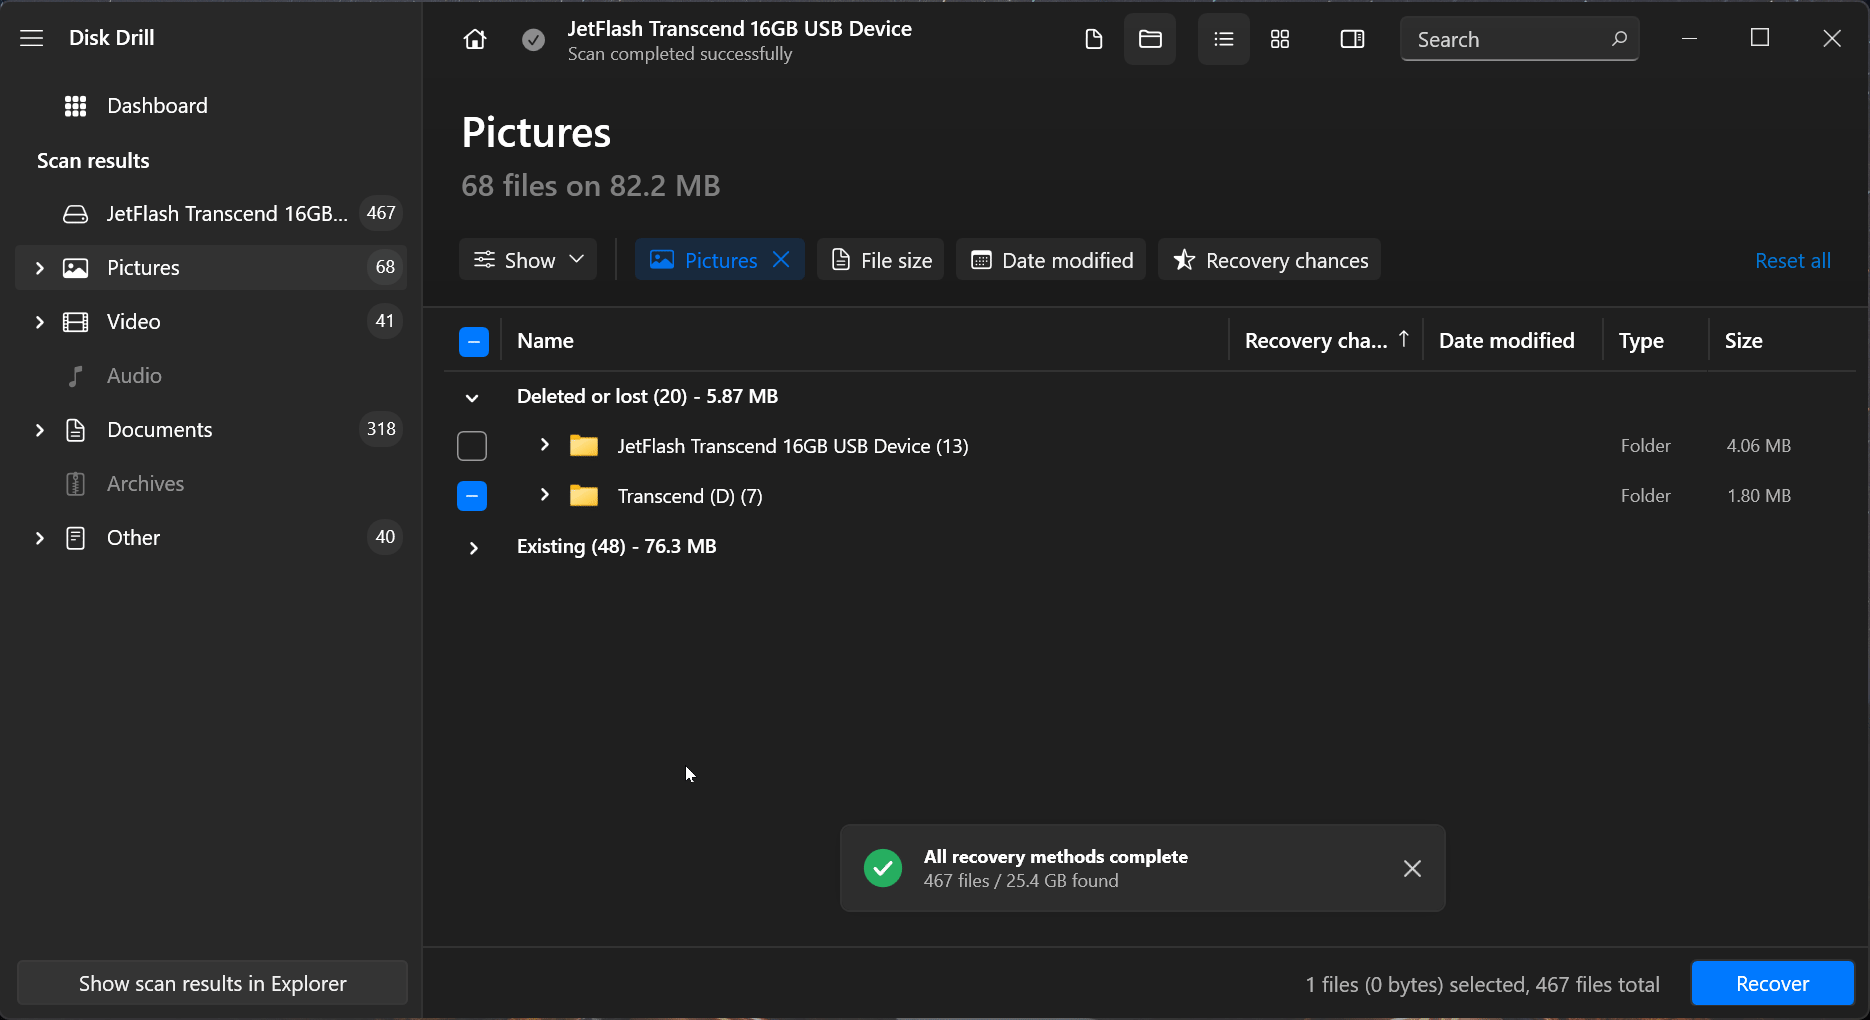Expand Other sidebar chevron
This screenshot has height=1020, width=1870.
[40, 538]
